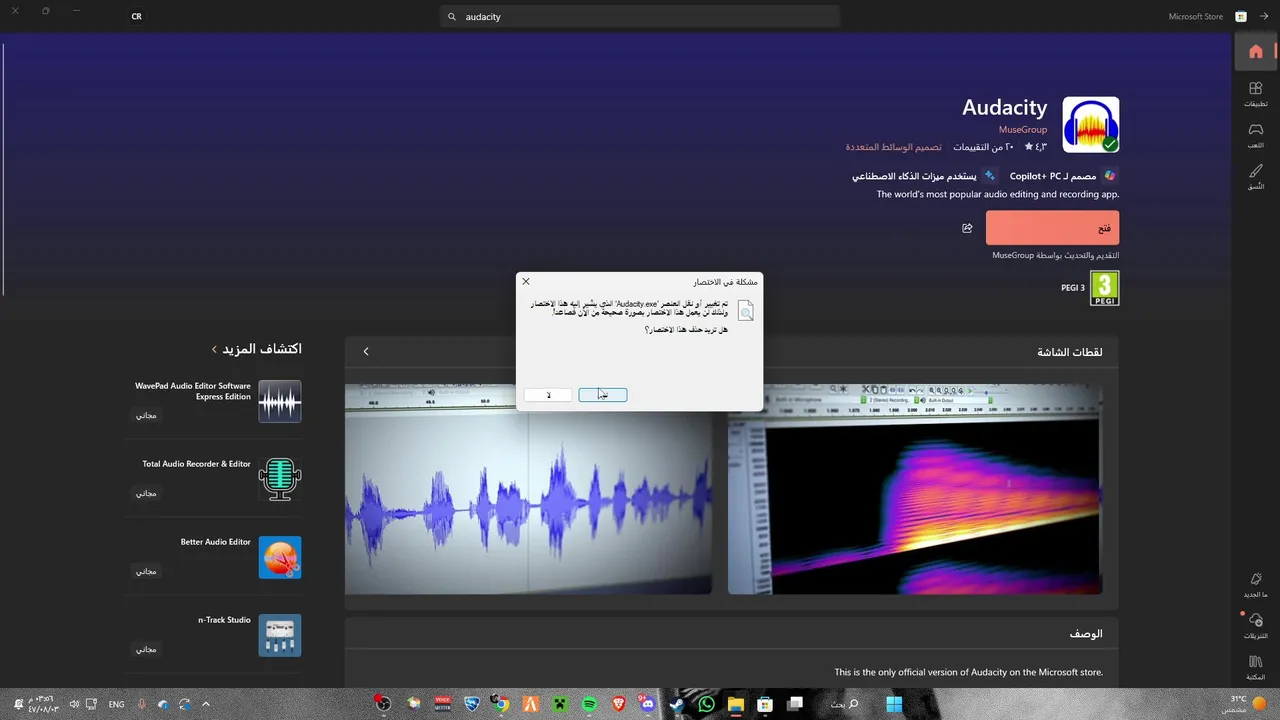Open the Library in the Store sidebar
The image size is (1280, 720).
(x=1256, y=668)
